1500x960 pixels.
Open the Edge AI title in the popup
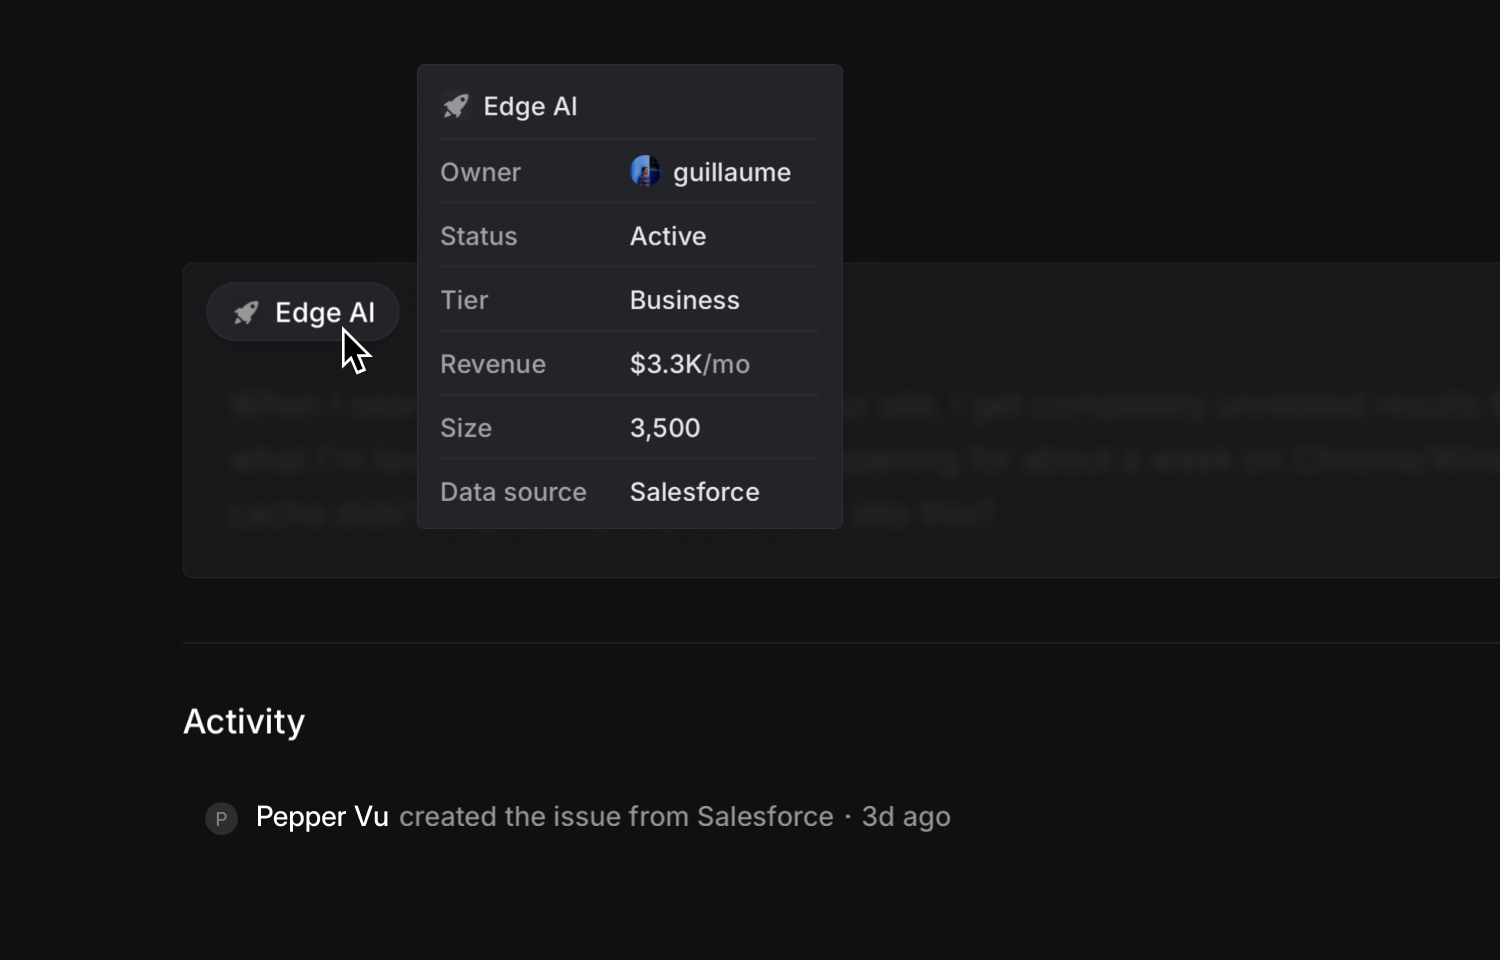[x=531, y=106]
